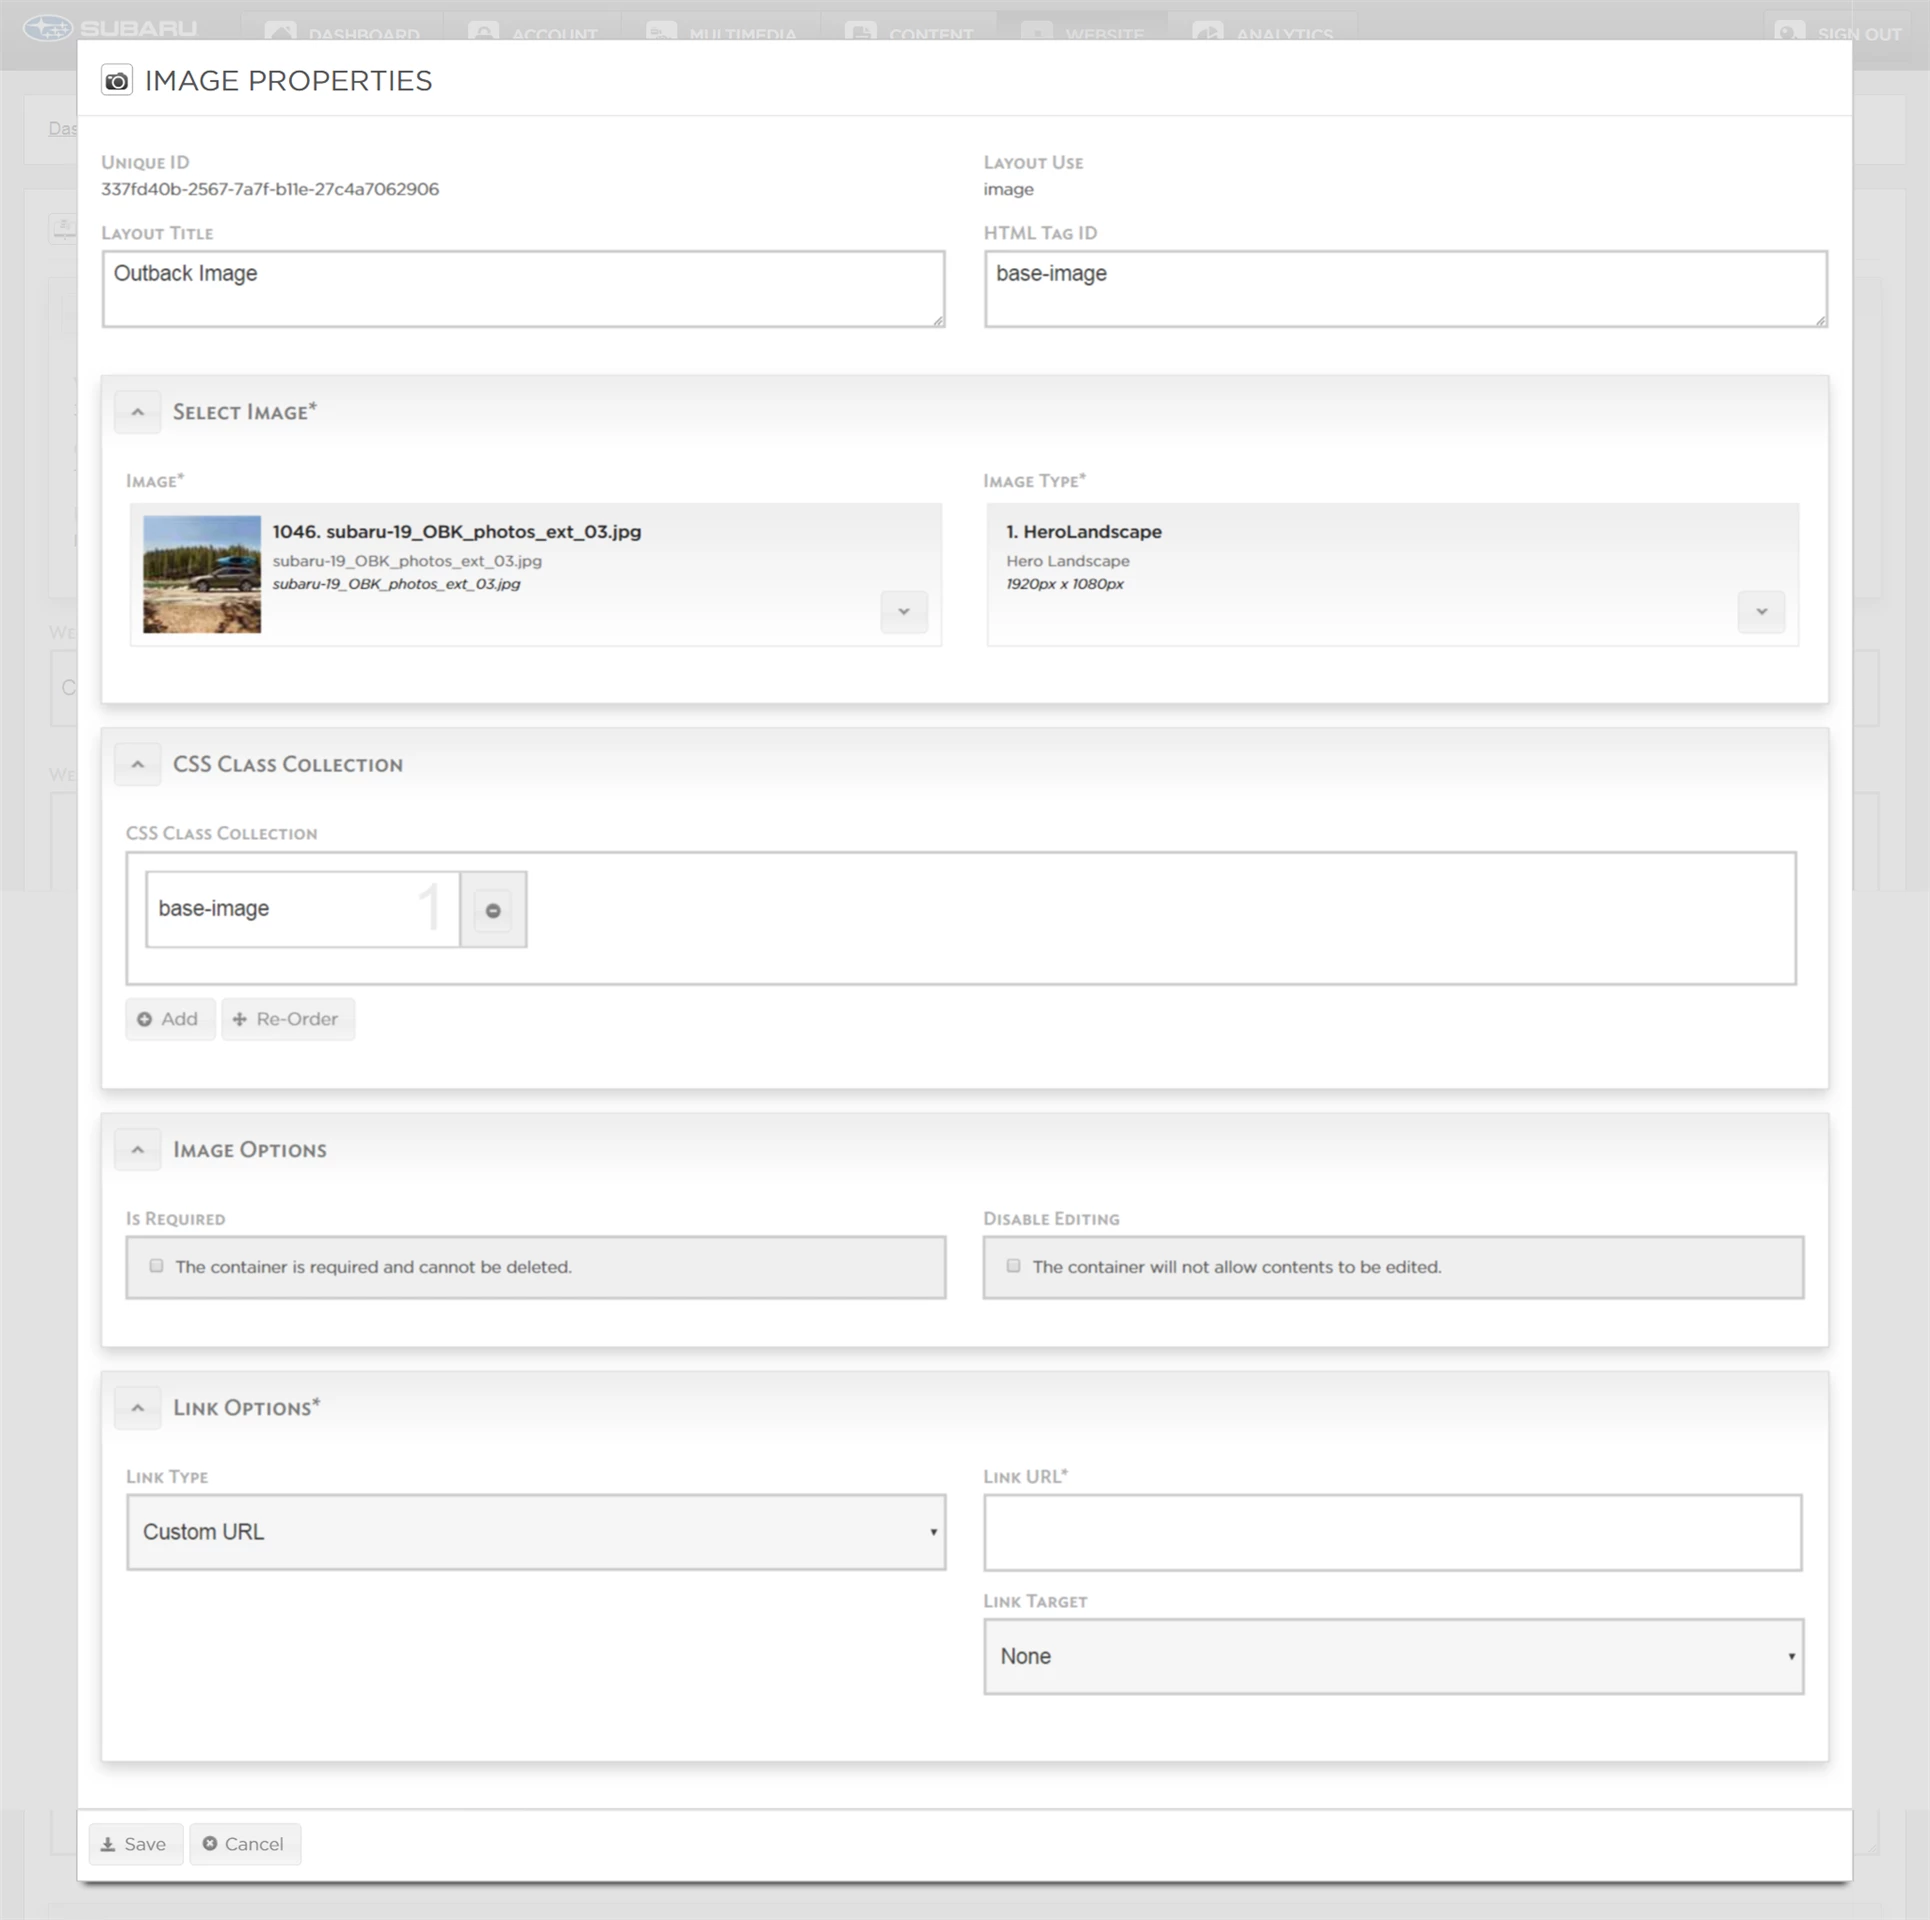Open the Link Type dropdown
1930x1920 pixels.
[536, 1532]
